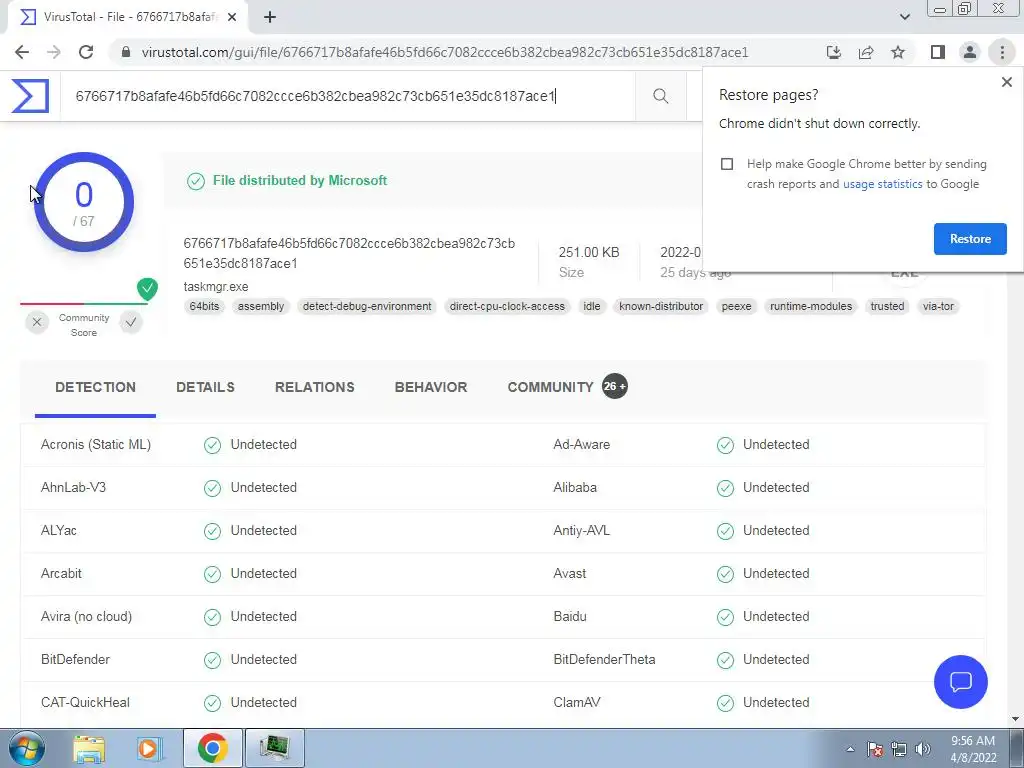1024x768 pixels.
Task: Click the peexe tag
Action: click(x=736, y=306)
